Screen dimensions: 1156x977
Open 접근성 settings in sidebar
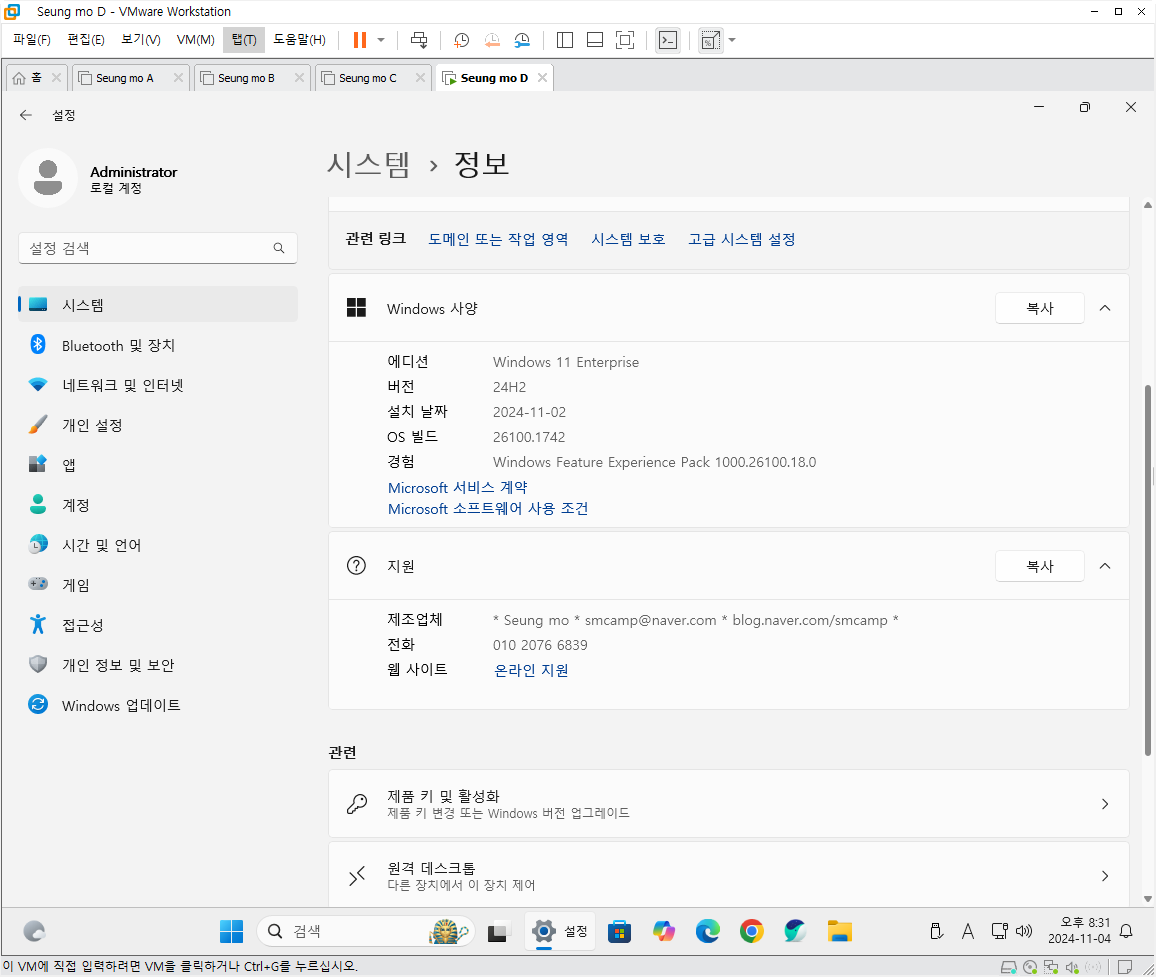158,625
